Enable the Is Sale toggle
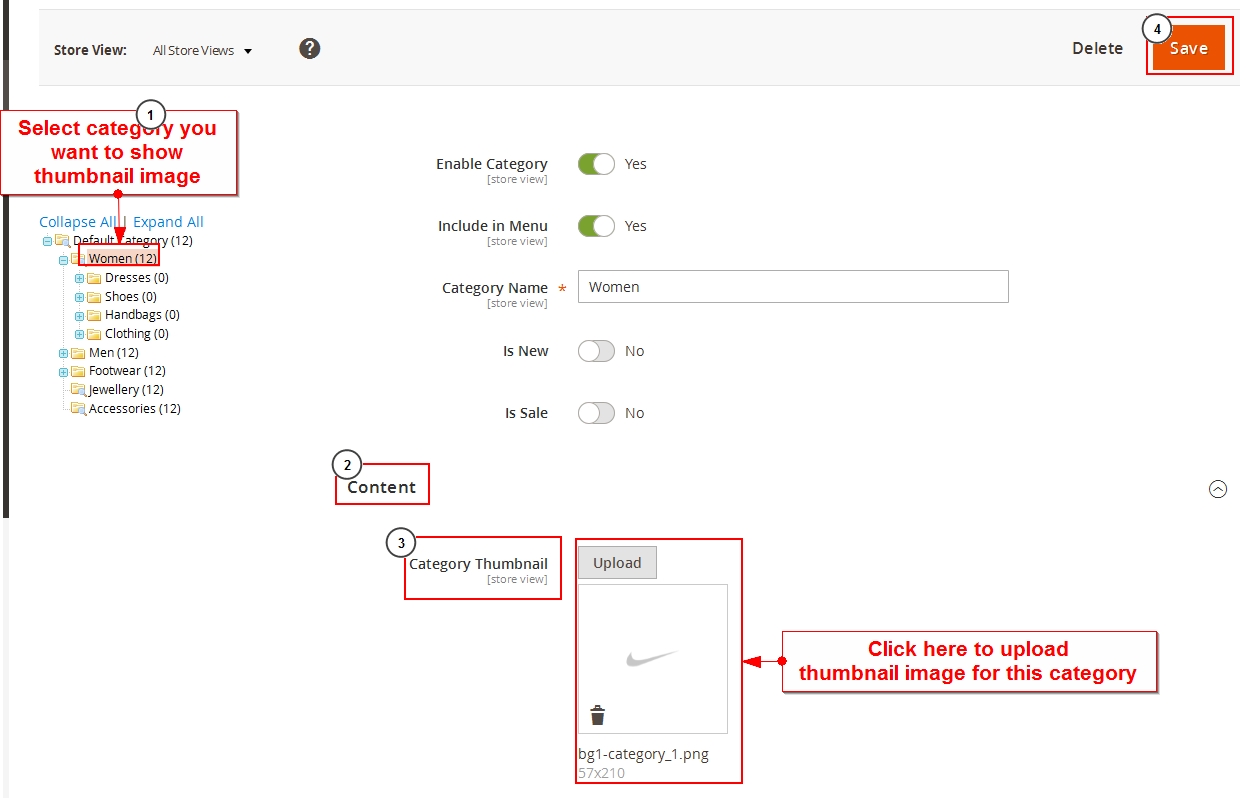This screenshot has width=1247, height=798. click(596, 413)
